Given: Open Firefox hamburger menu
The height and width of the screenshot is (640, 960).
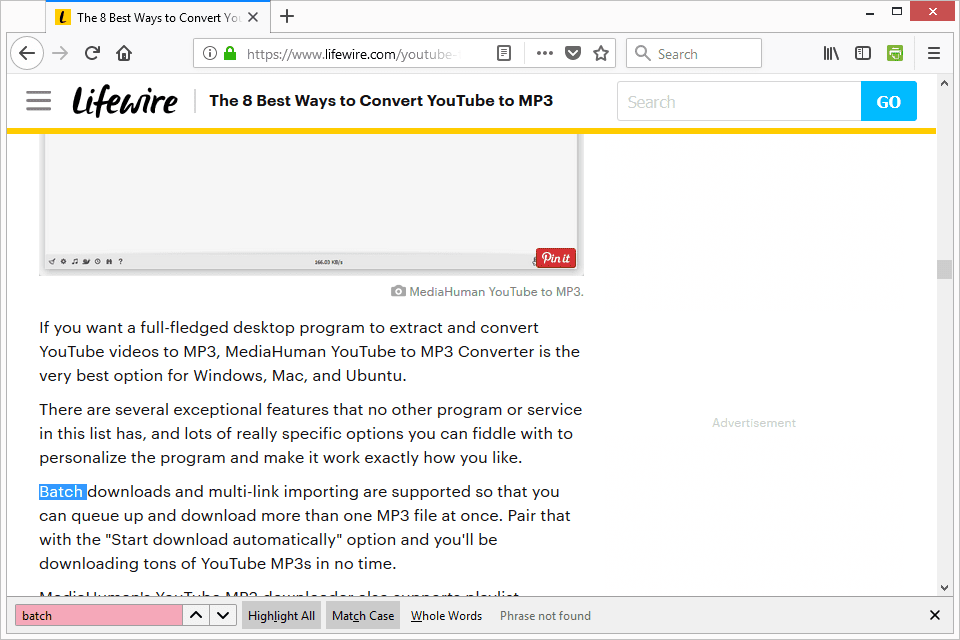Looking at the screenshot, I should pos(934,54).
